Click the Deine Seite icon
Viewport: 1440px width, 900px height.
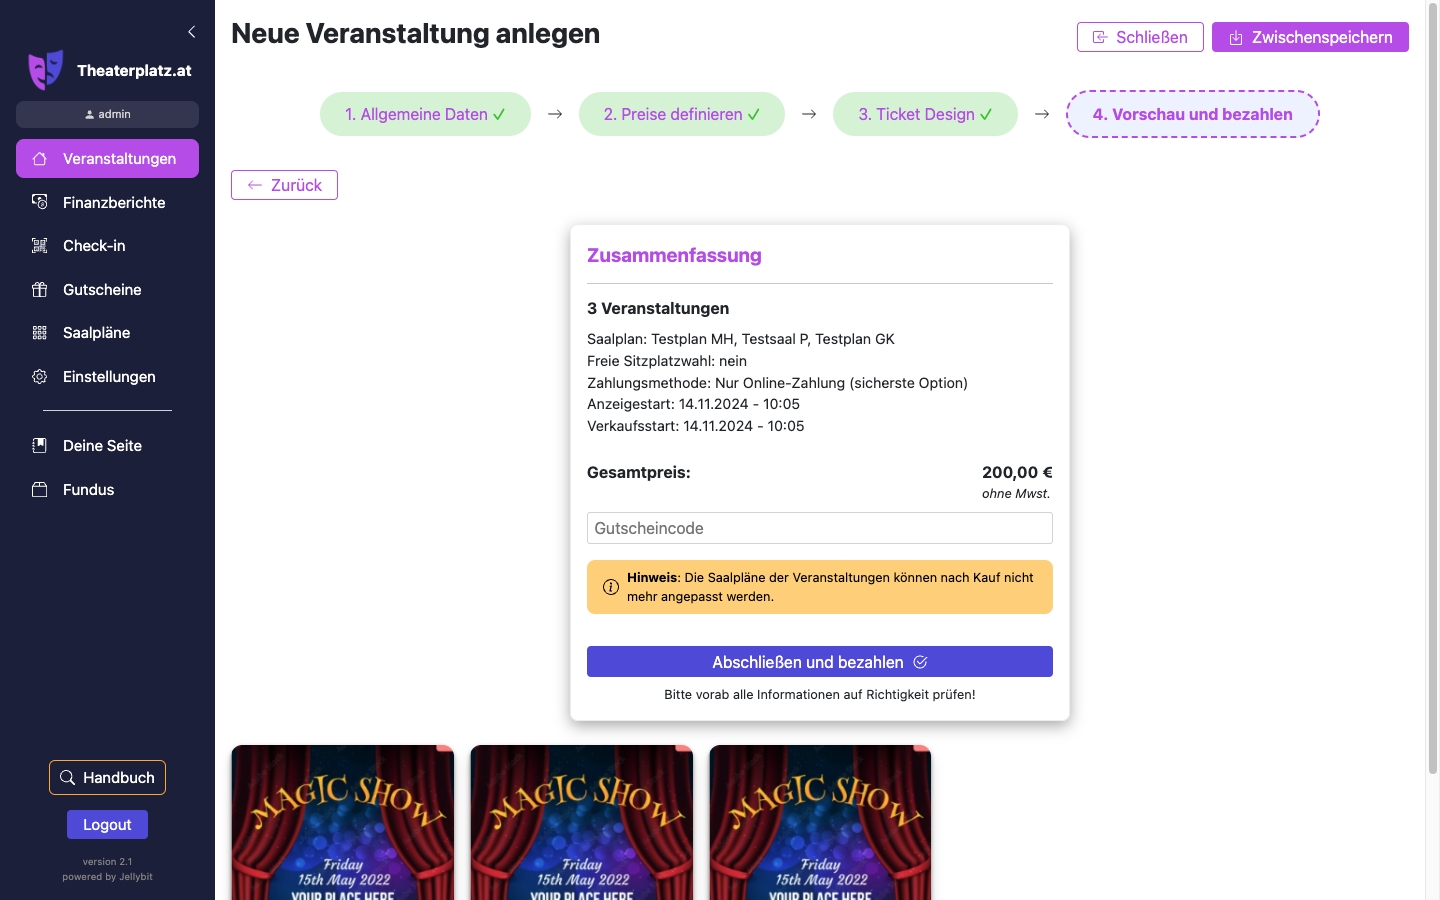point(40,446)
